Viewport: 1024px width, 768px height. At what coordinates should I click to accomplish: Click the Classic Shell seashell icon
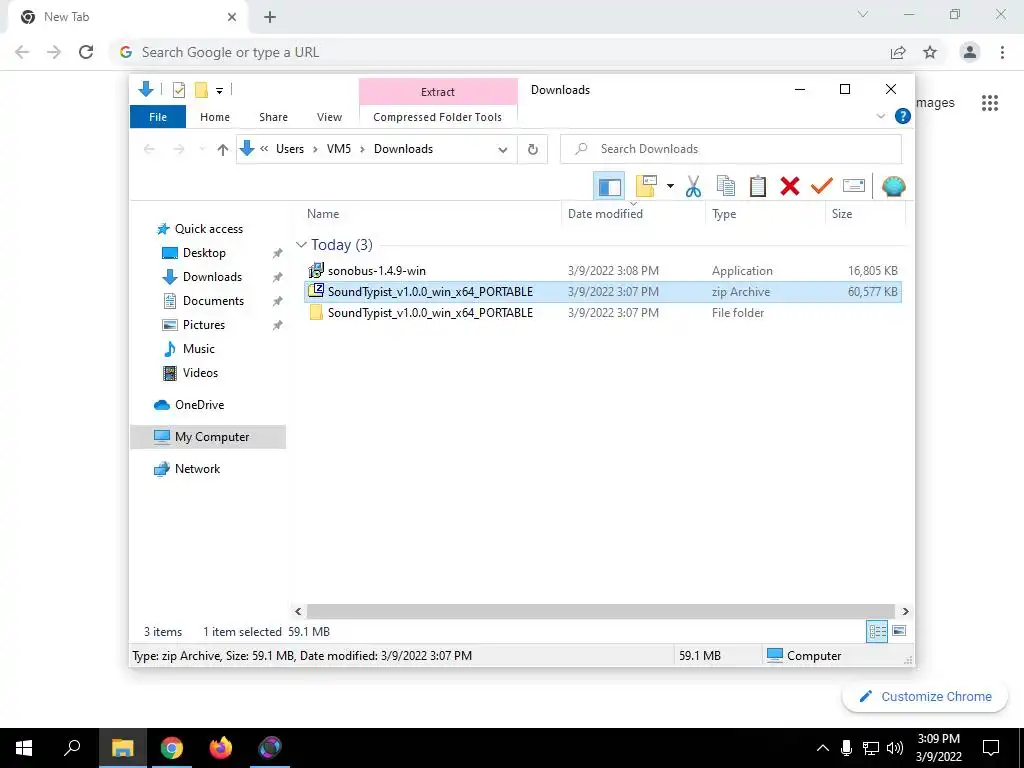893,187
